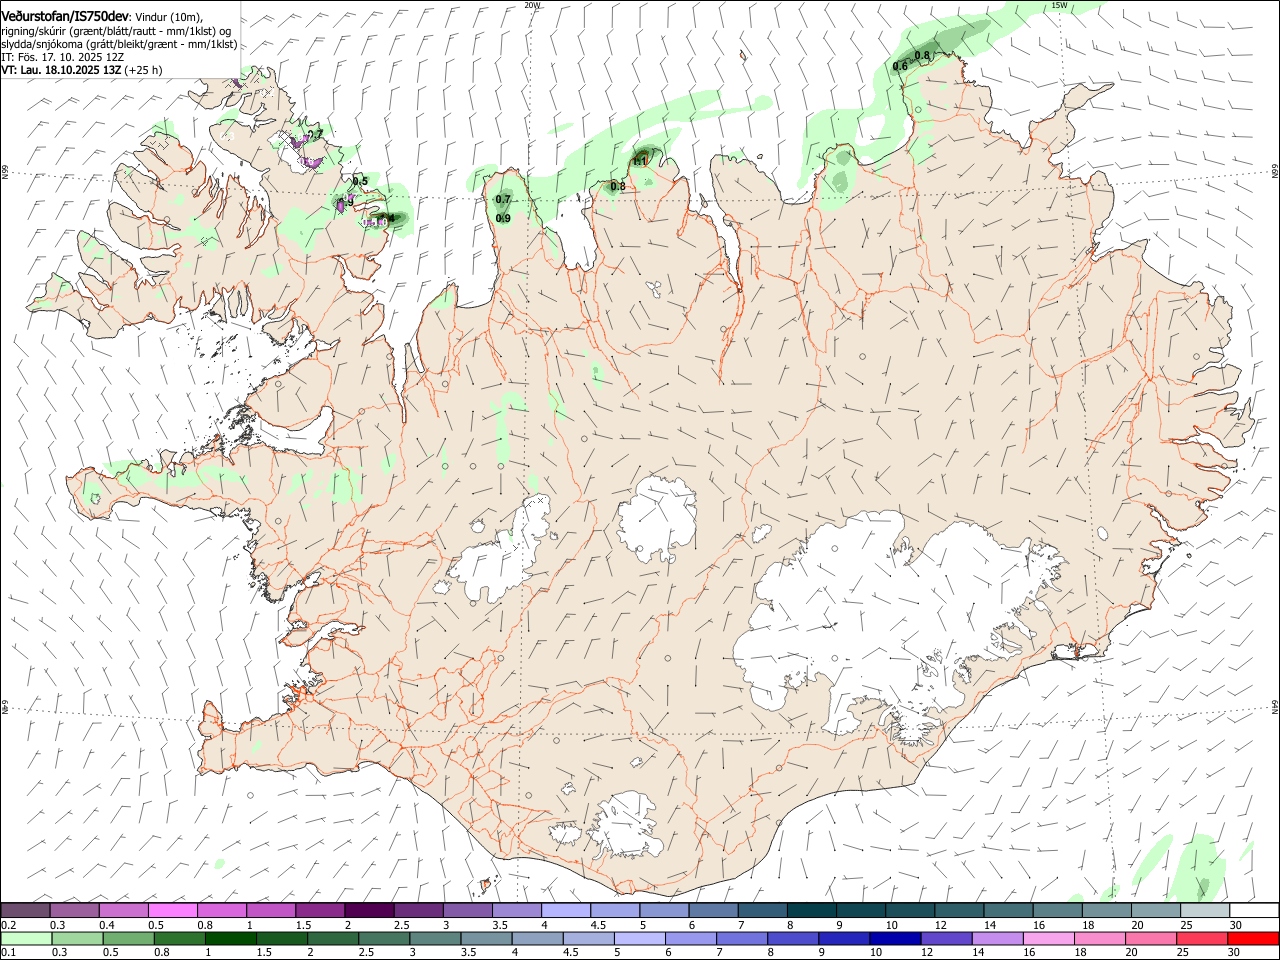Click the 0.2 label on snow scale
The height and width of the screenshot is (960, 1280).
pos(9,925)
